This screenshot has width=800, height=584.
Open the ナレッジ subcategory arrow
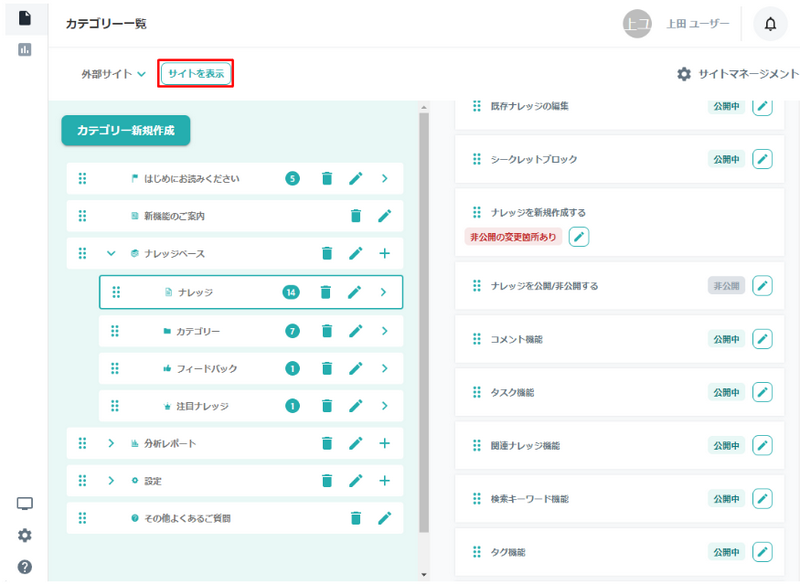click(383, 292)
